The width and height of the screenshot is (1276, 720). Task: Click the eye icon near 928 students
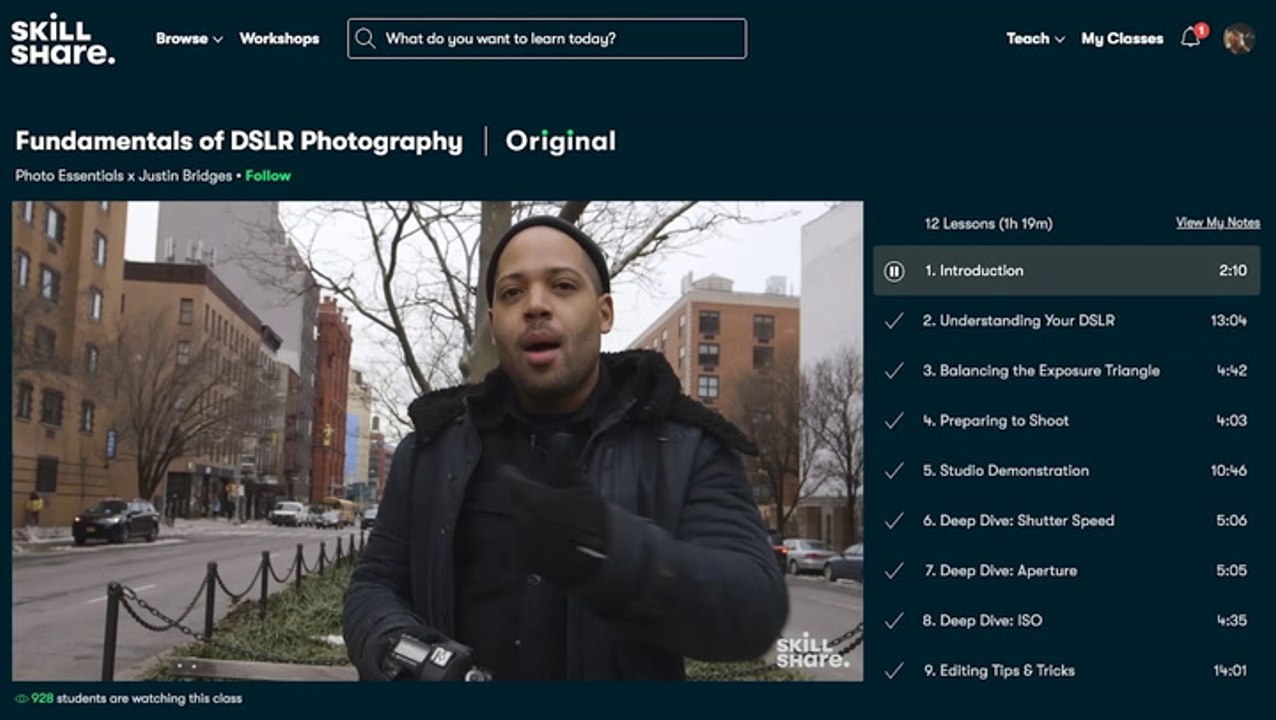coord(21,698)
